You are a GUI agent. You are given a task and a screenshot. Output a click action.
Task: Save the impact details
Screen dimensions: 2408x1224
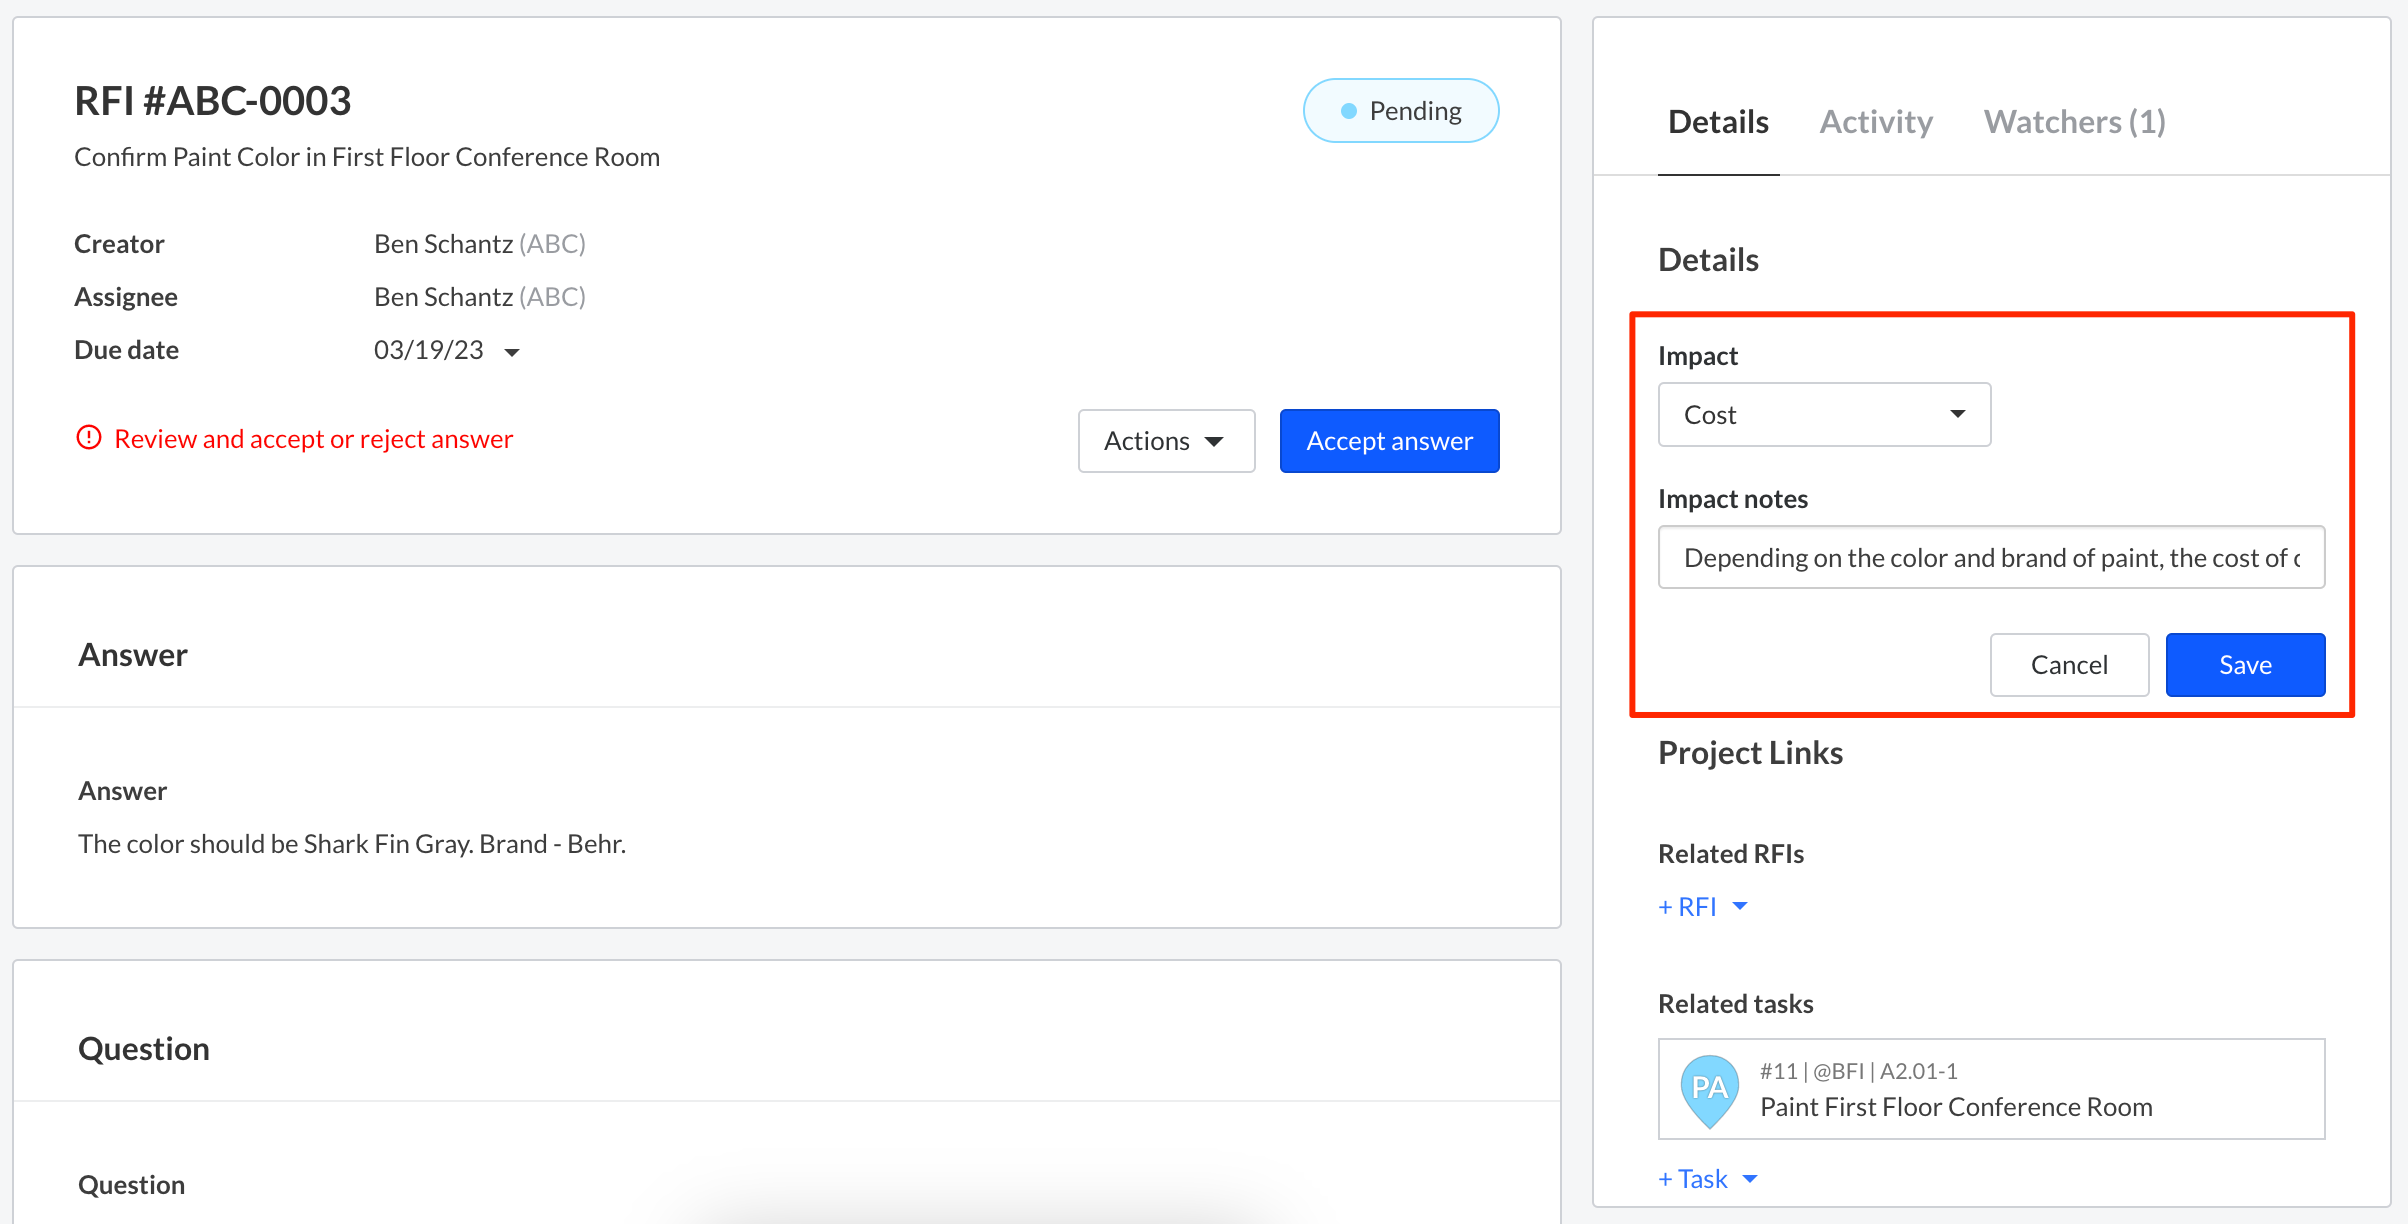(x=2245, y=665)
